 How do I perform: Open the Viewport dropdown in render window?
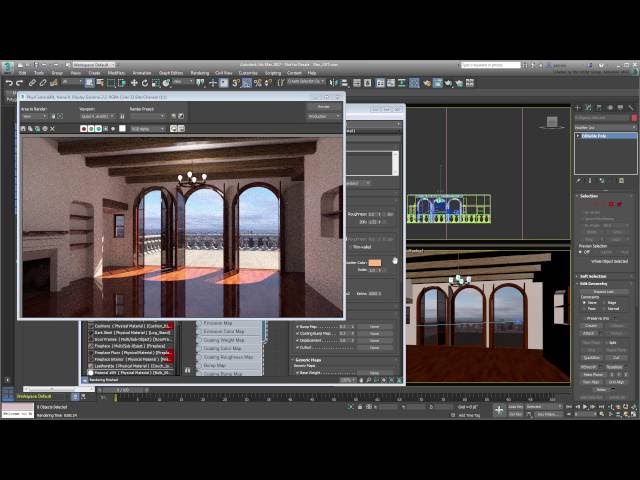[98, 116]
